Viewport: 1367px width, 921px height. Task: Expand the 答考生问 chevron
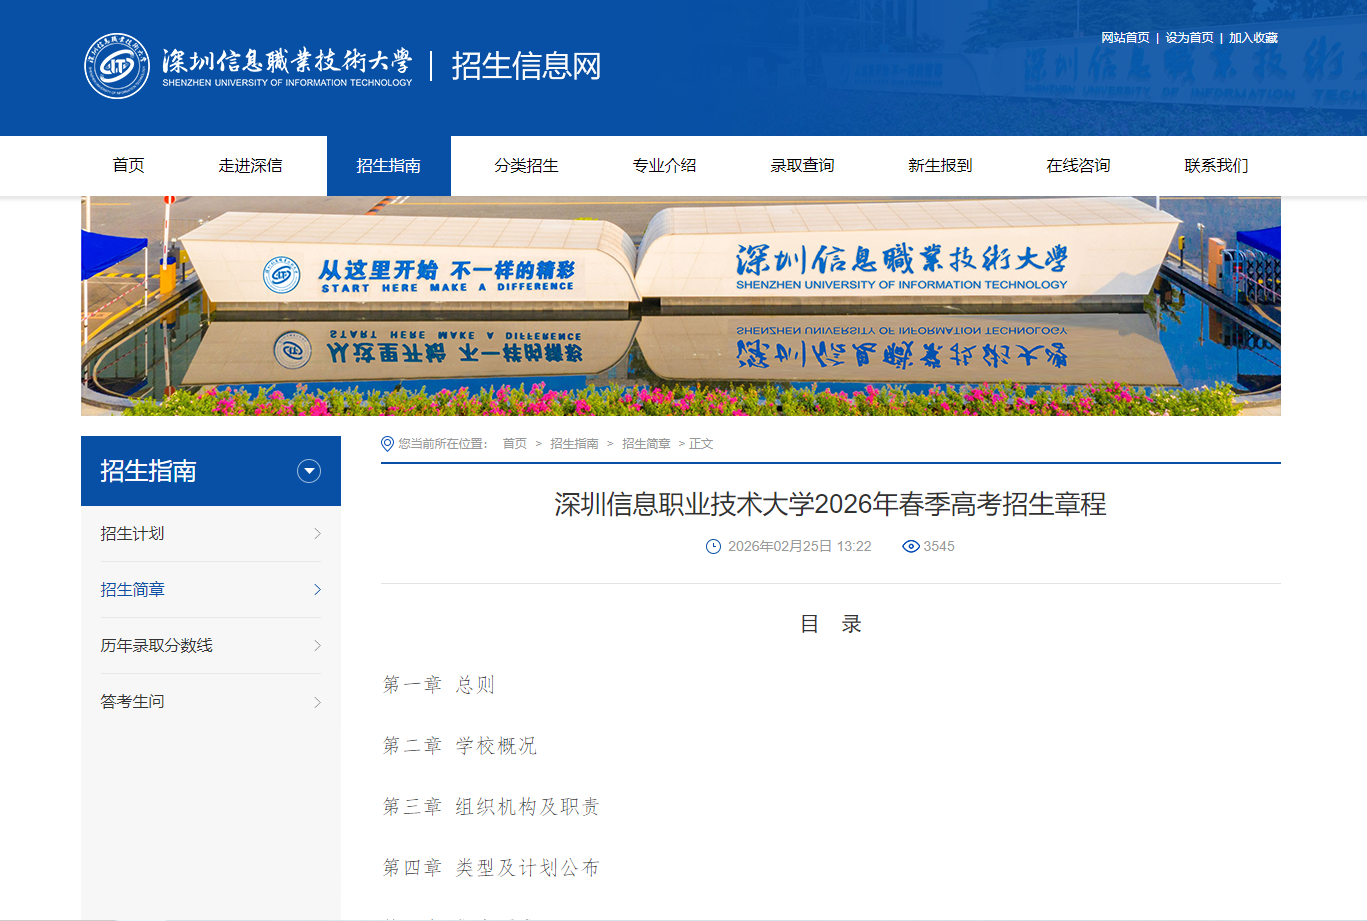pos(319,702)
